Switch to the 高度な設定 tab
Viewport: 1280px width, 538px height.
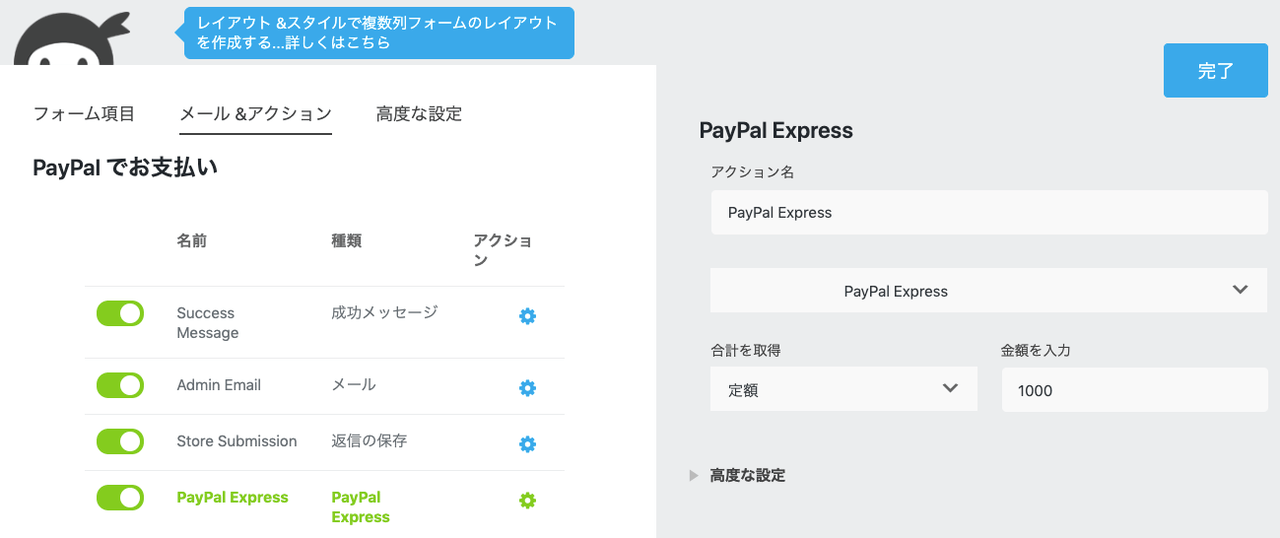[x=419, y=114]
